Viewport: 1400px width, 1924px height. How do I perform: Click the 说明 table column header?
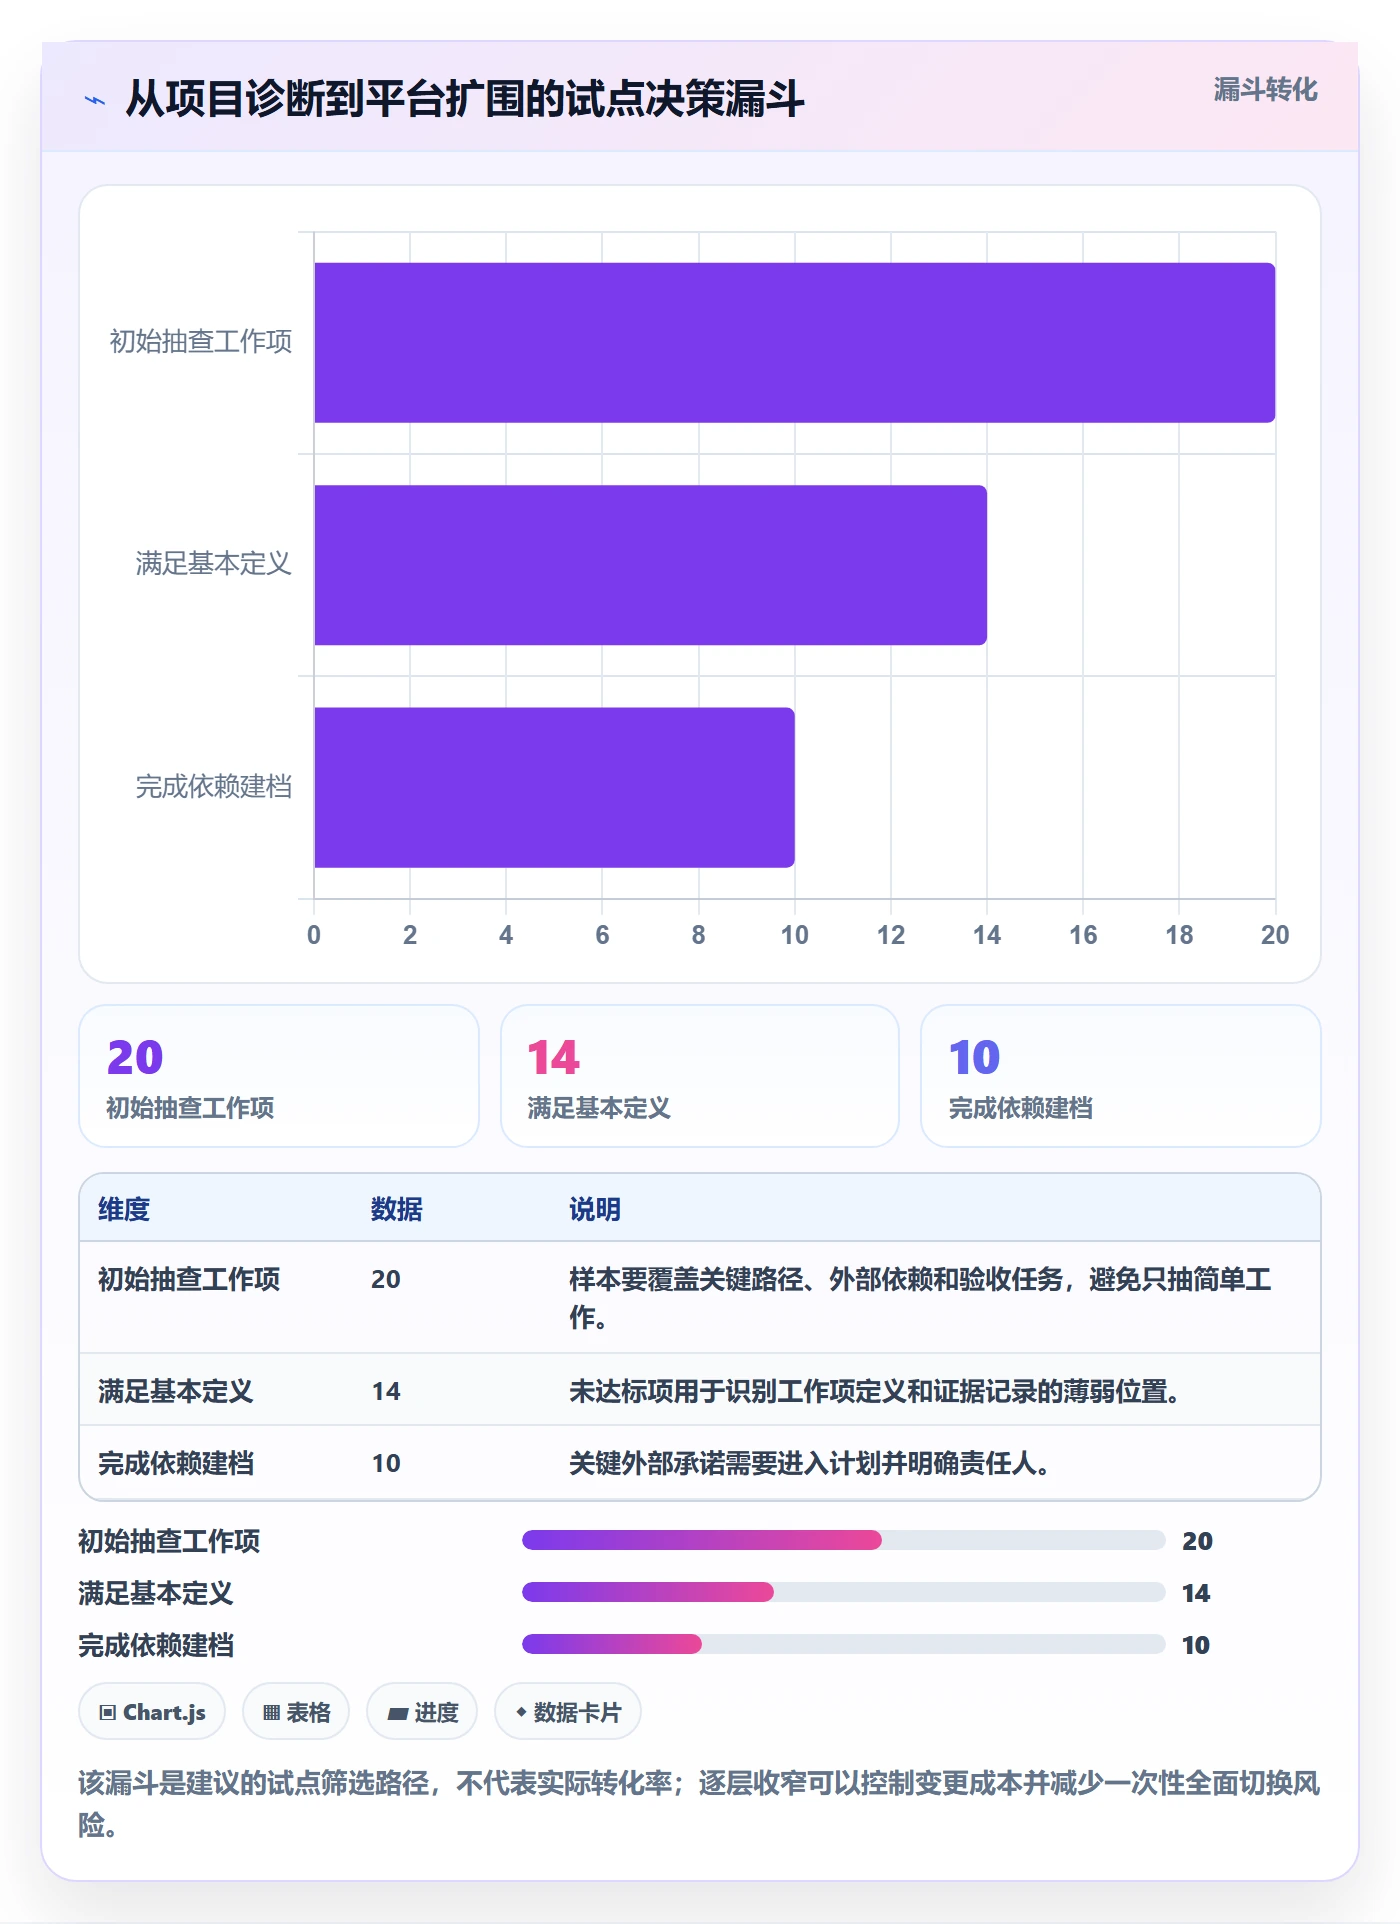click(x=595, y=1209)
